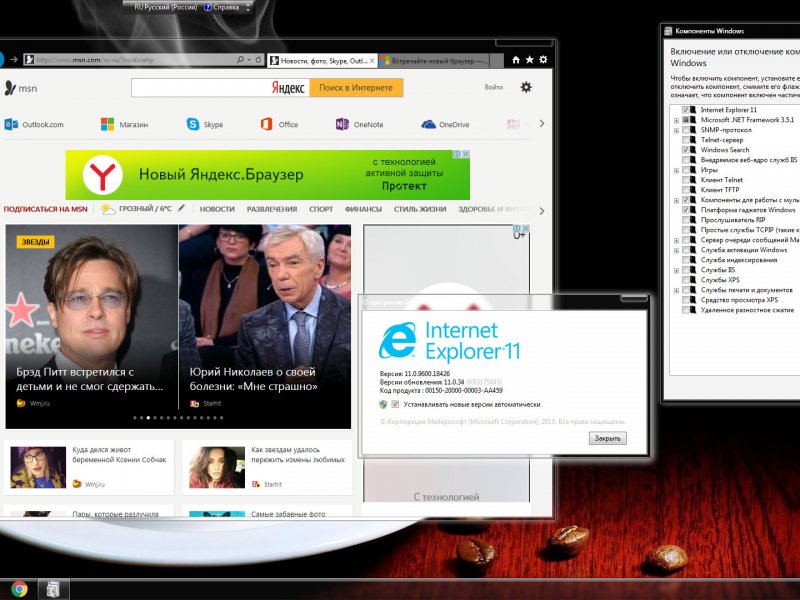Screen dimensions: 800x600
Task: Close the Yandex banner ad icon
Action: 465,154
